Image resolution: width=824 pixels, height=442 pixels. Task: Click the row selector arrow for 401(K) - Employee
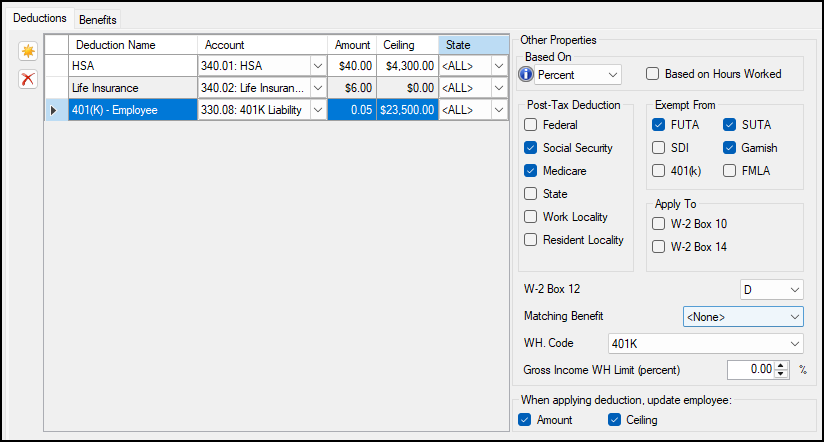coord(53,110)
